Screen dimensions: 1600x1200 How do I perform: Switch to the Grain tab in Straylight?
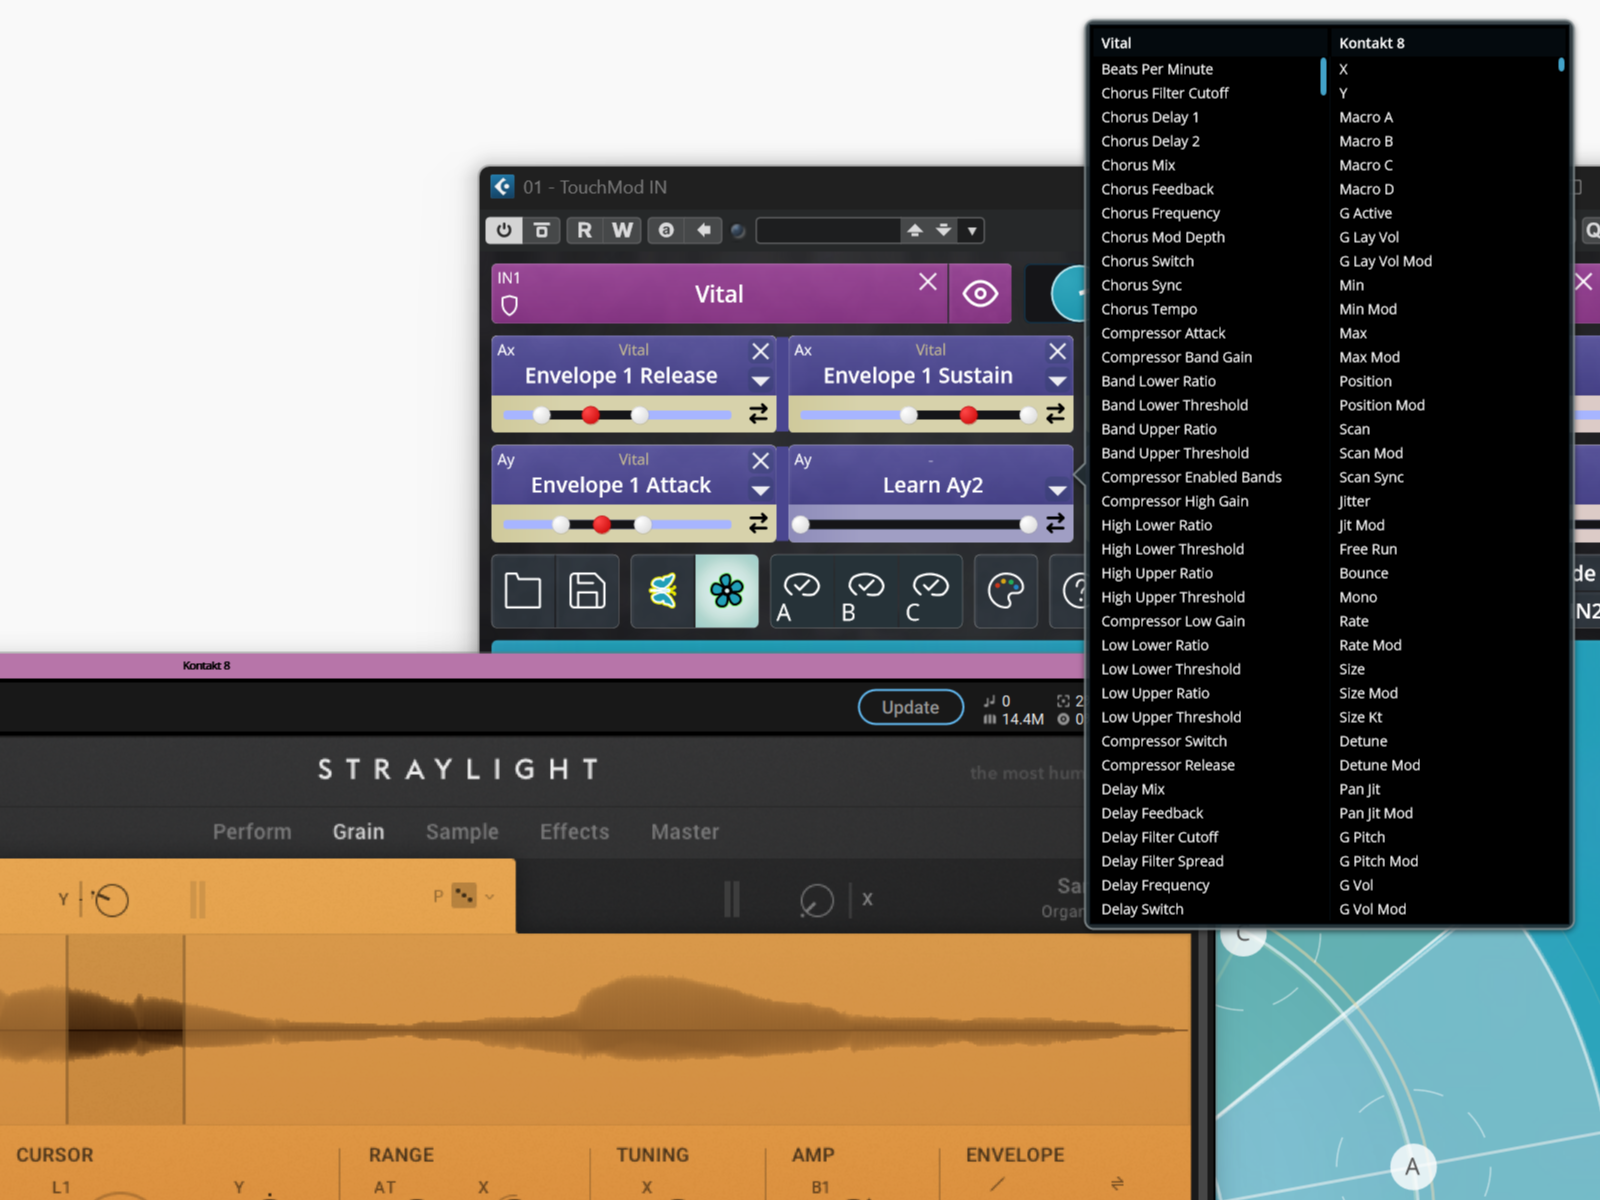tap(358, 832)
